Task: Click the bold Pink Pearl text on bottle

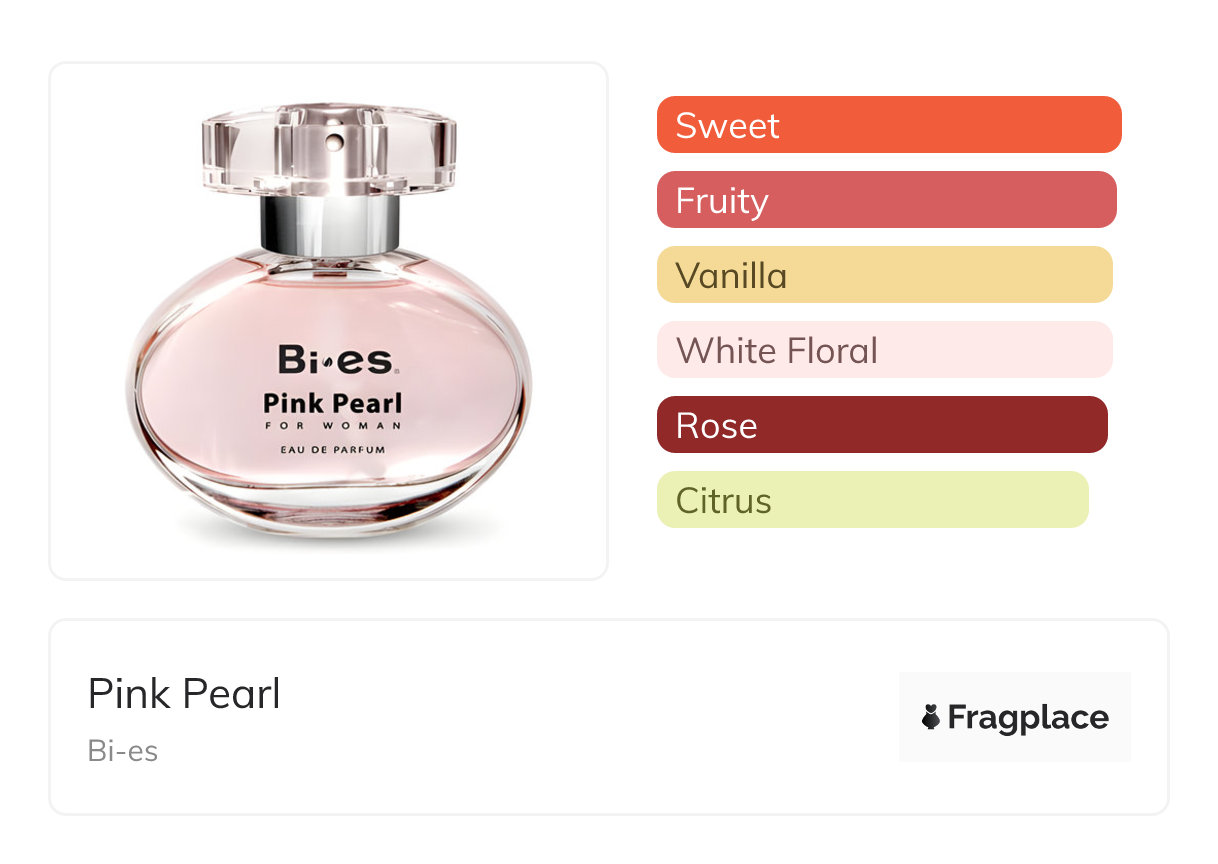Action: pos(332,403)
